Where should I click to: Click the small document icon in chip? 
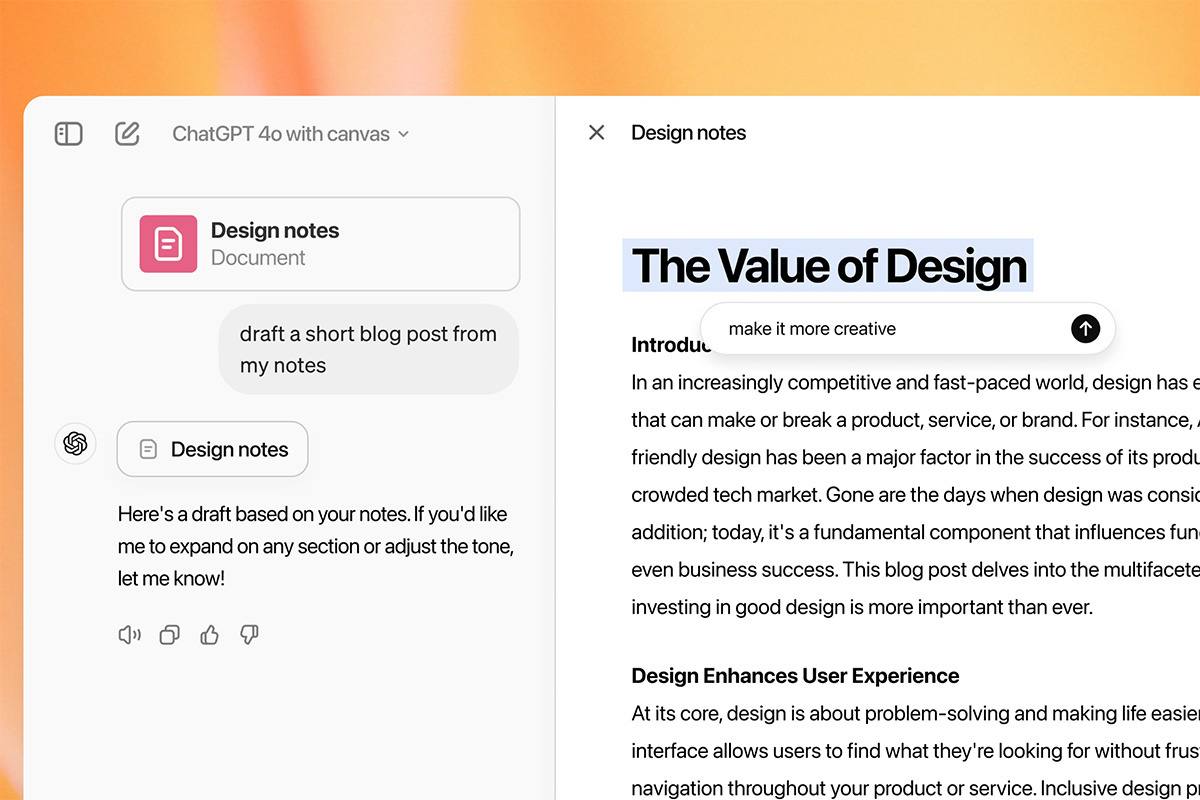148,450
